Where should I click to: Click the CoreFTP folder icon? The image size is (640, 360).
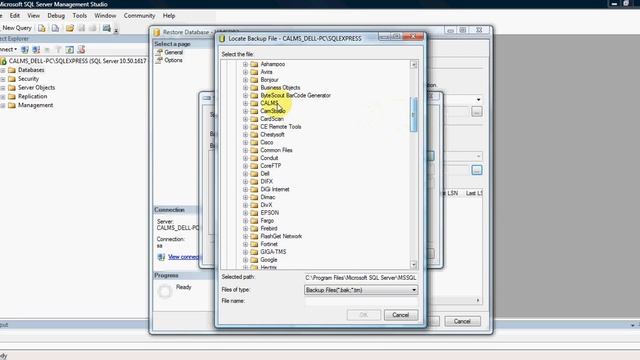[x=254, y=166]
